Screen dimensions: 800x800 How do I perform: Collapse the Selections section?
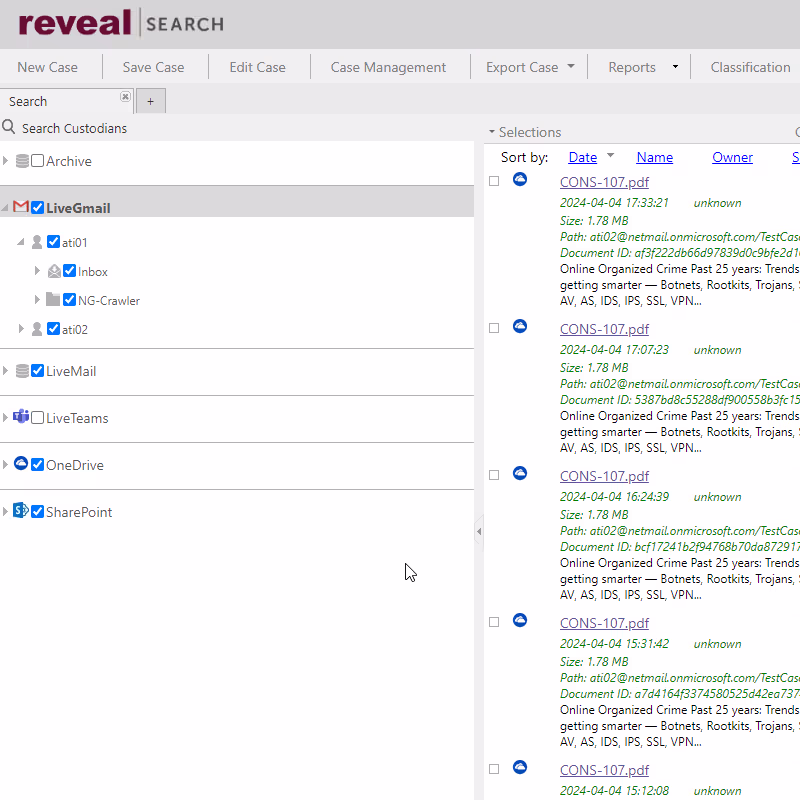click(492, 132)
